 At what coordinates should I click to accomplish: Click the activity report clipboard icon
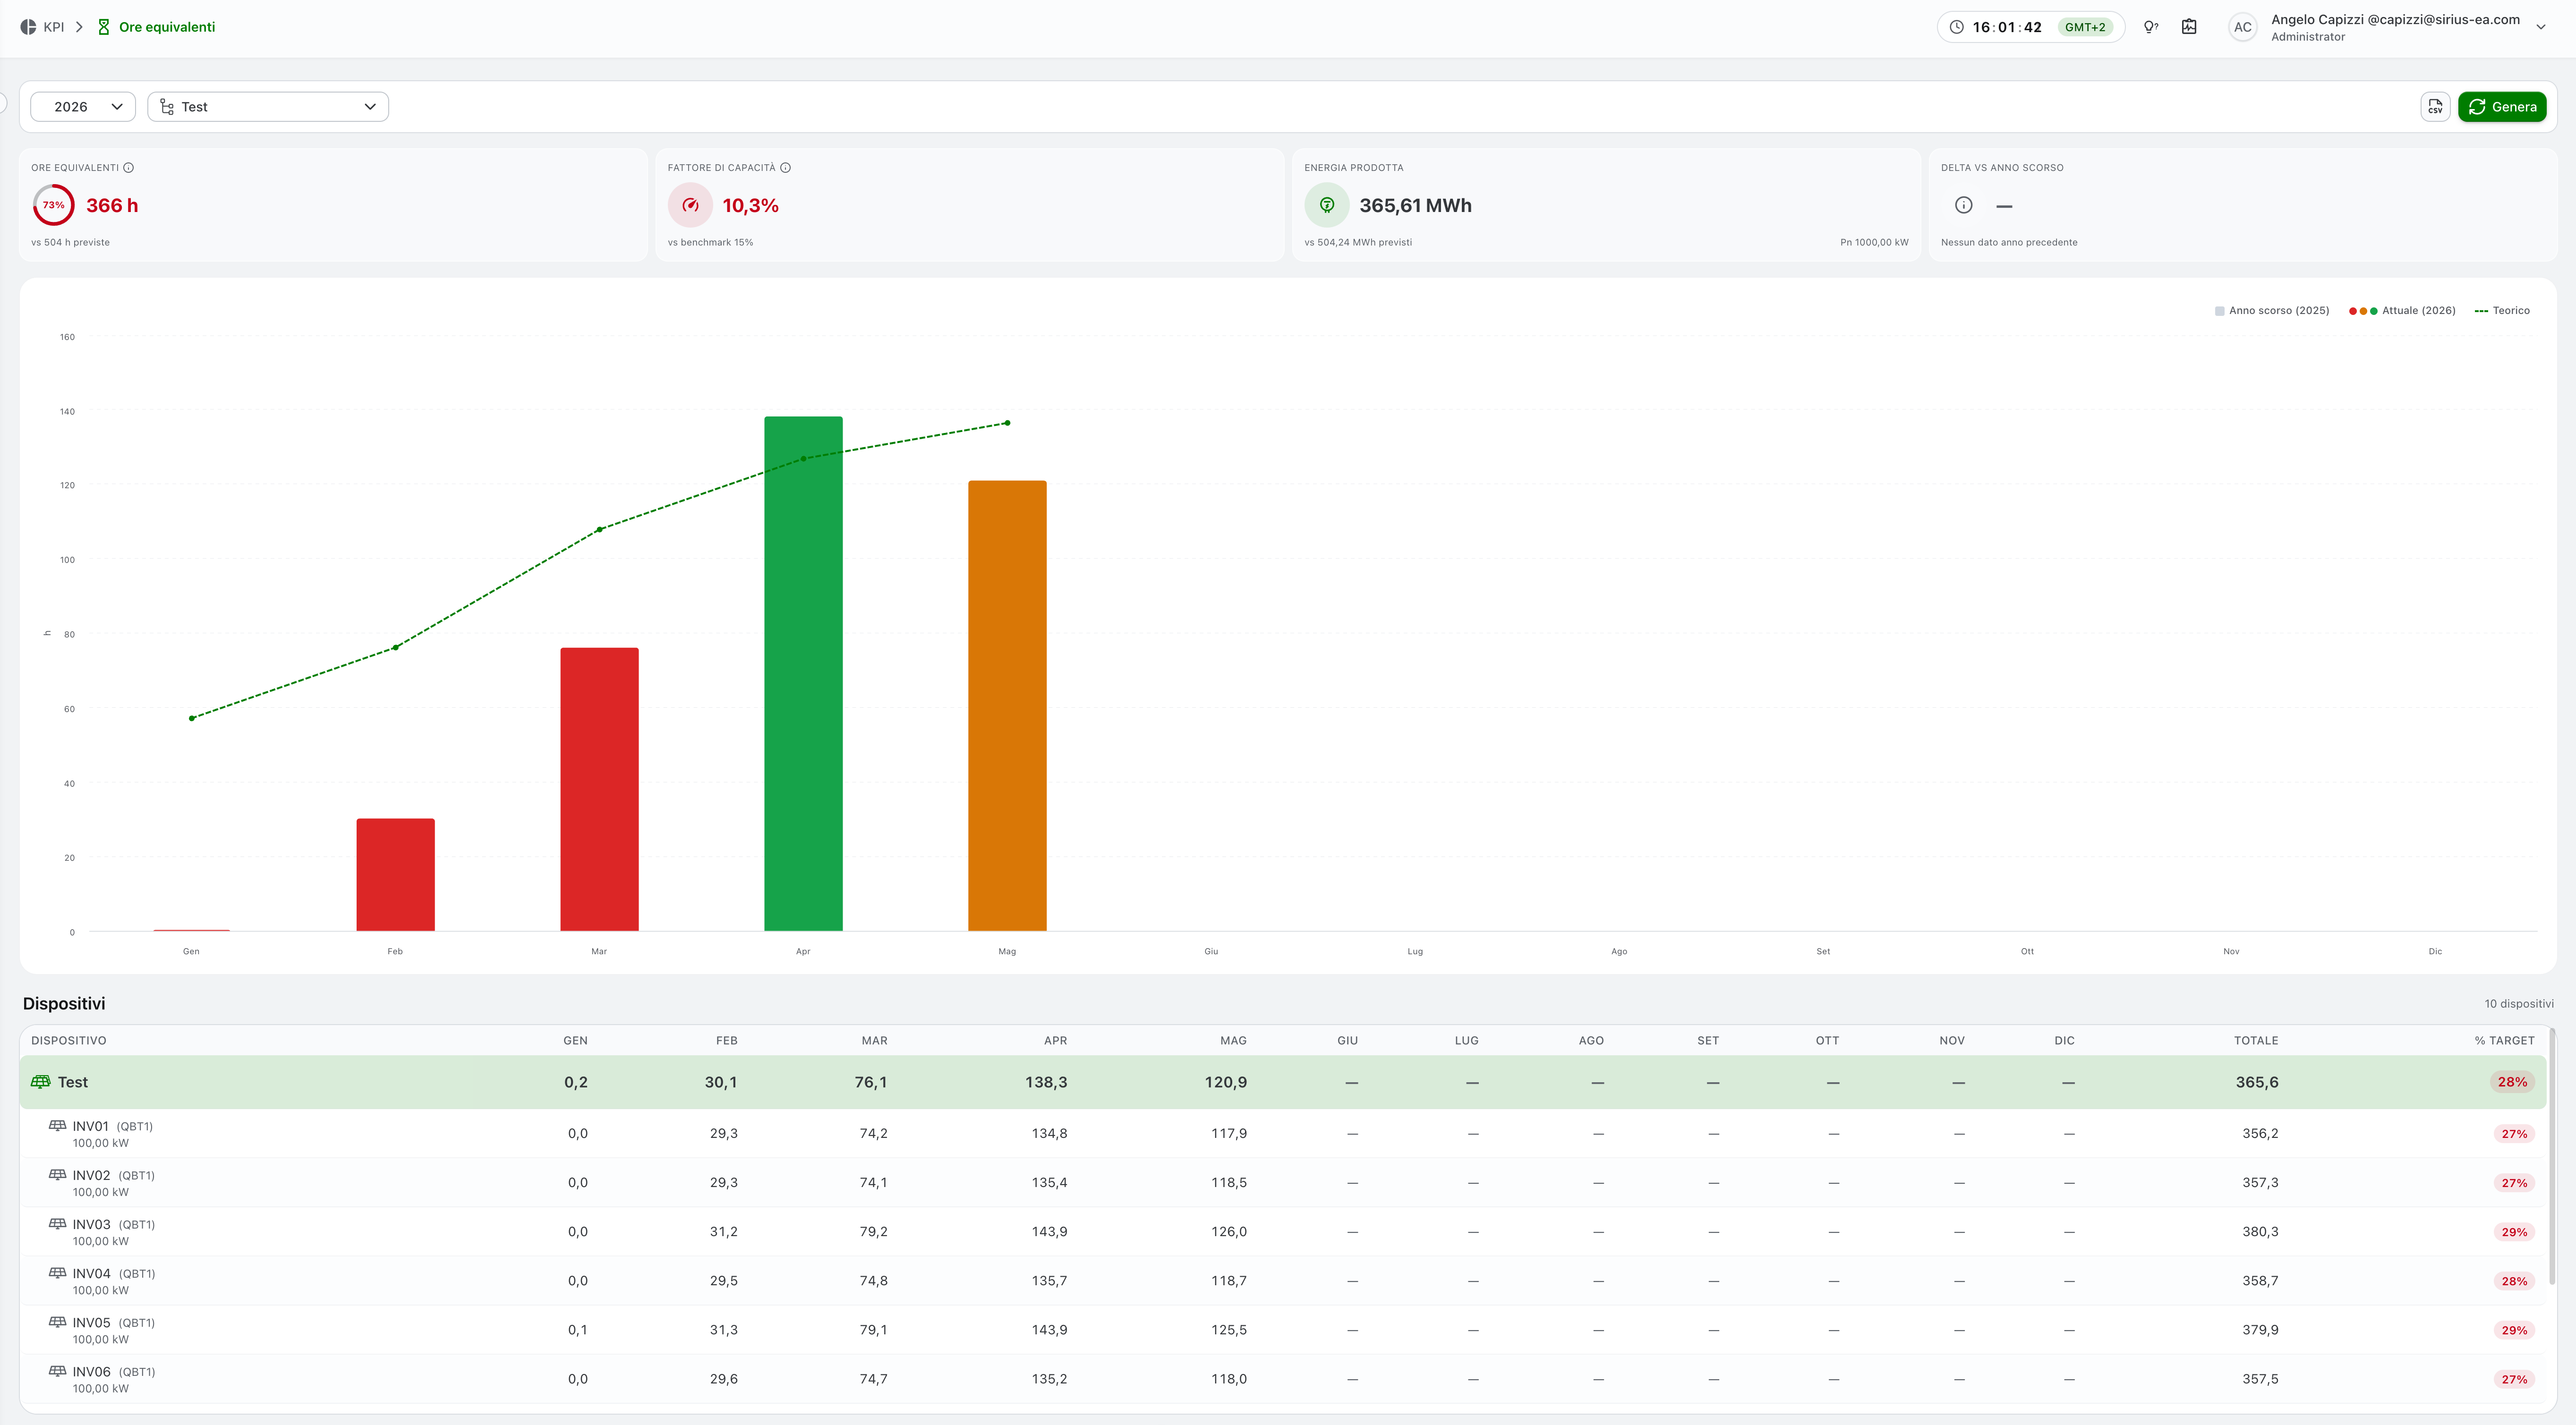(x=2189, y=27)
